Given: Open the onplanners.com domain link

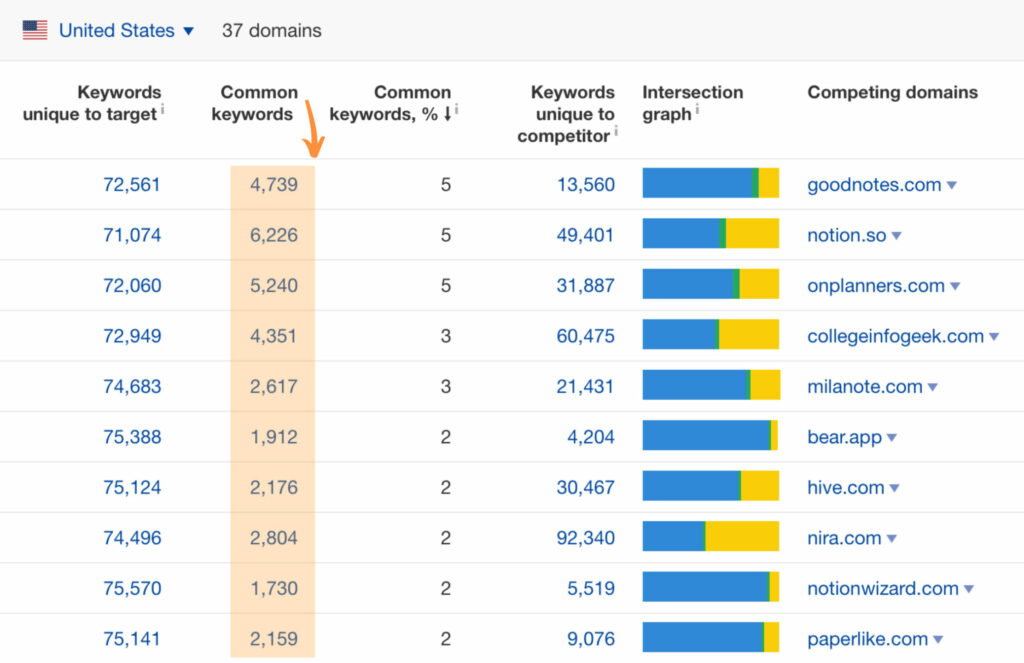Looking at the screenshot, I should coord(875,286).
